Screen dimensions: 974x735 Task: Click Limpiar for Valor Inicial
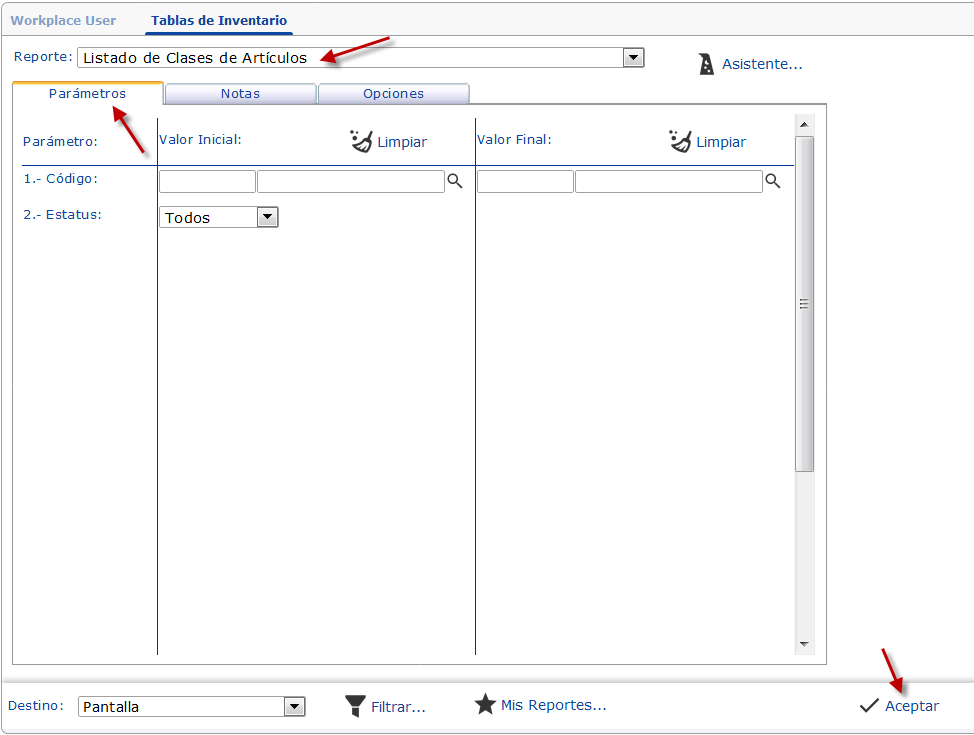402,142
